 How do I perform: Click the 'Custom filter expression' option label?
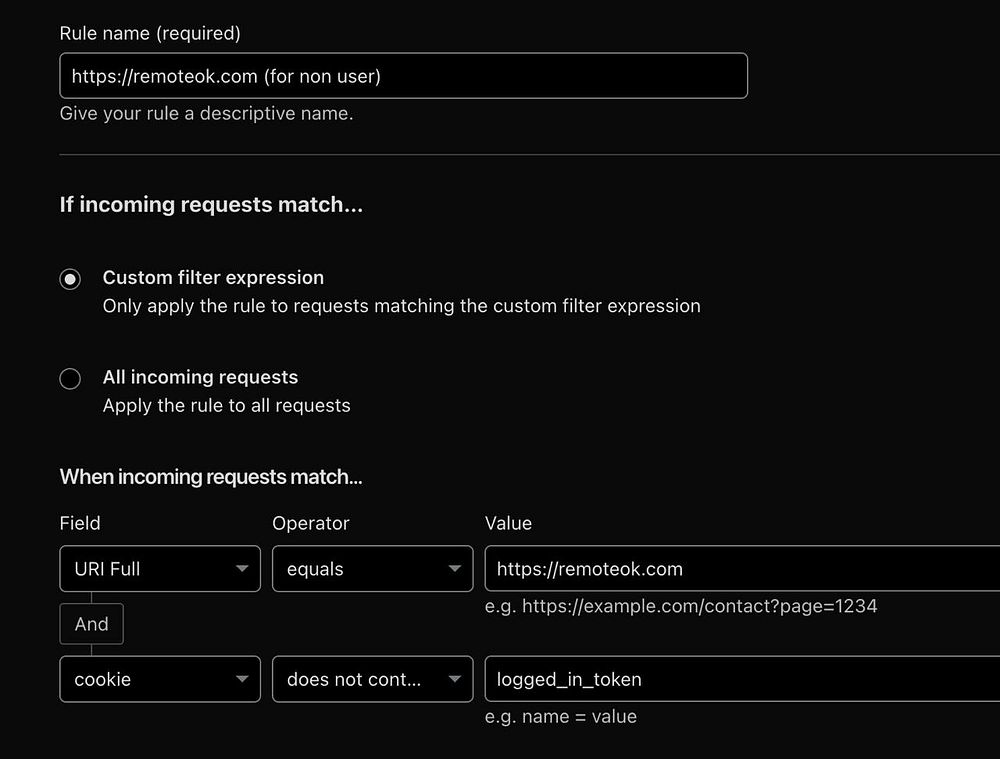pos(213,278)
